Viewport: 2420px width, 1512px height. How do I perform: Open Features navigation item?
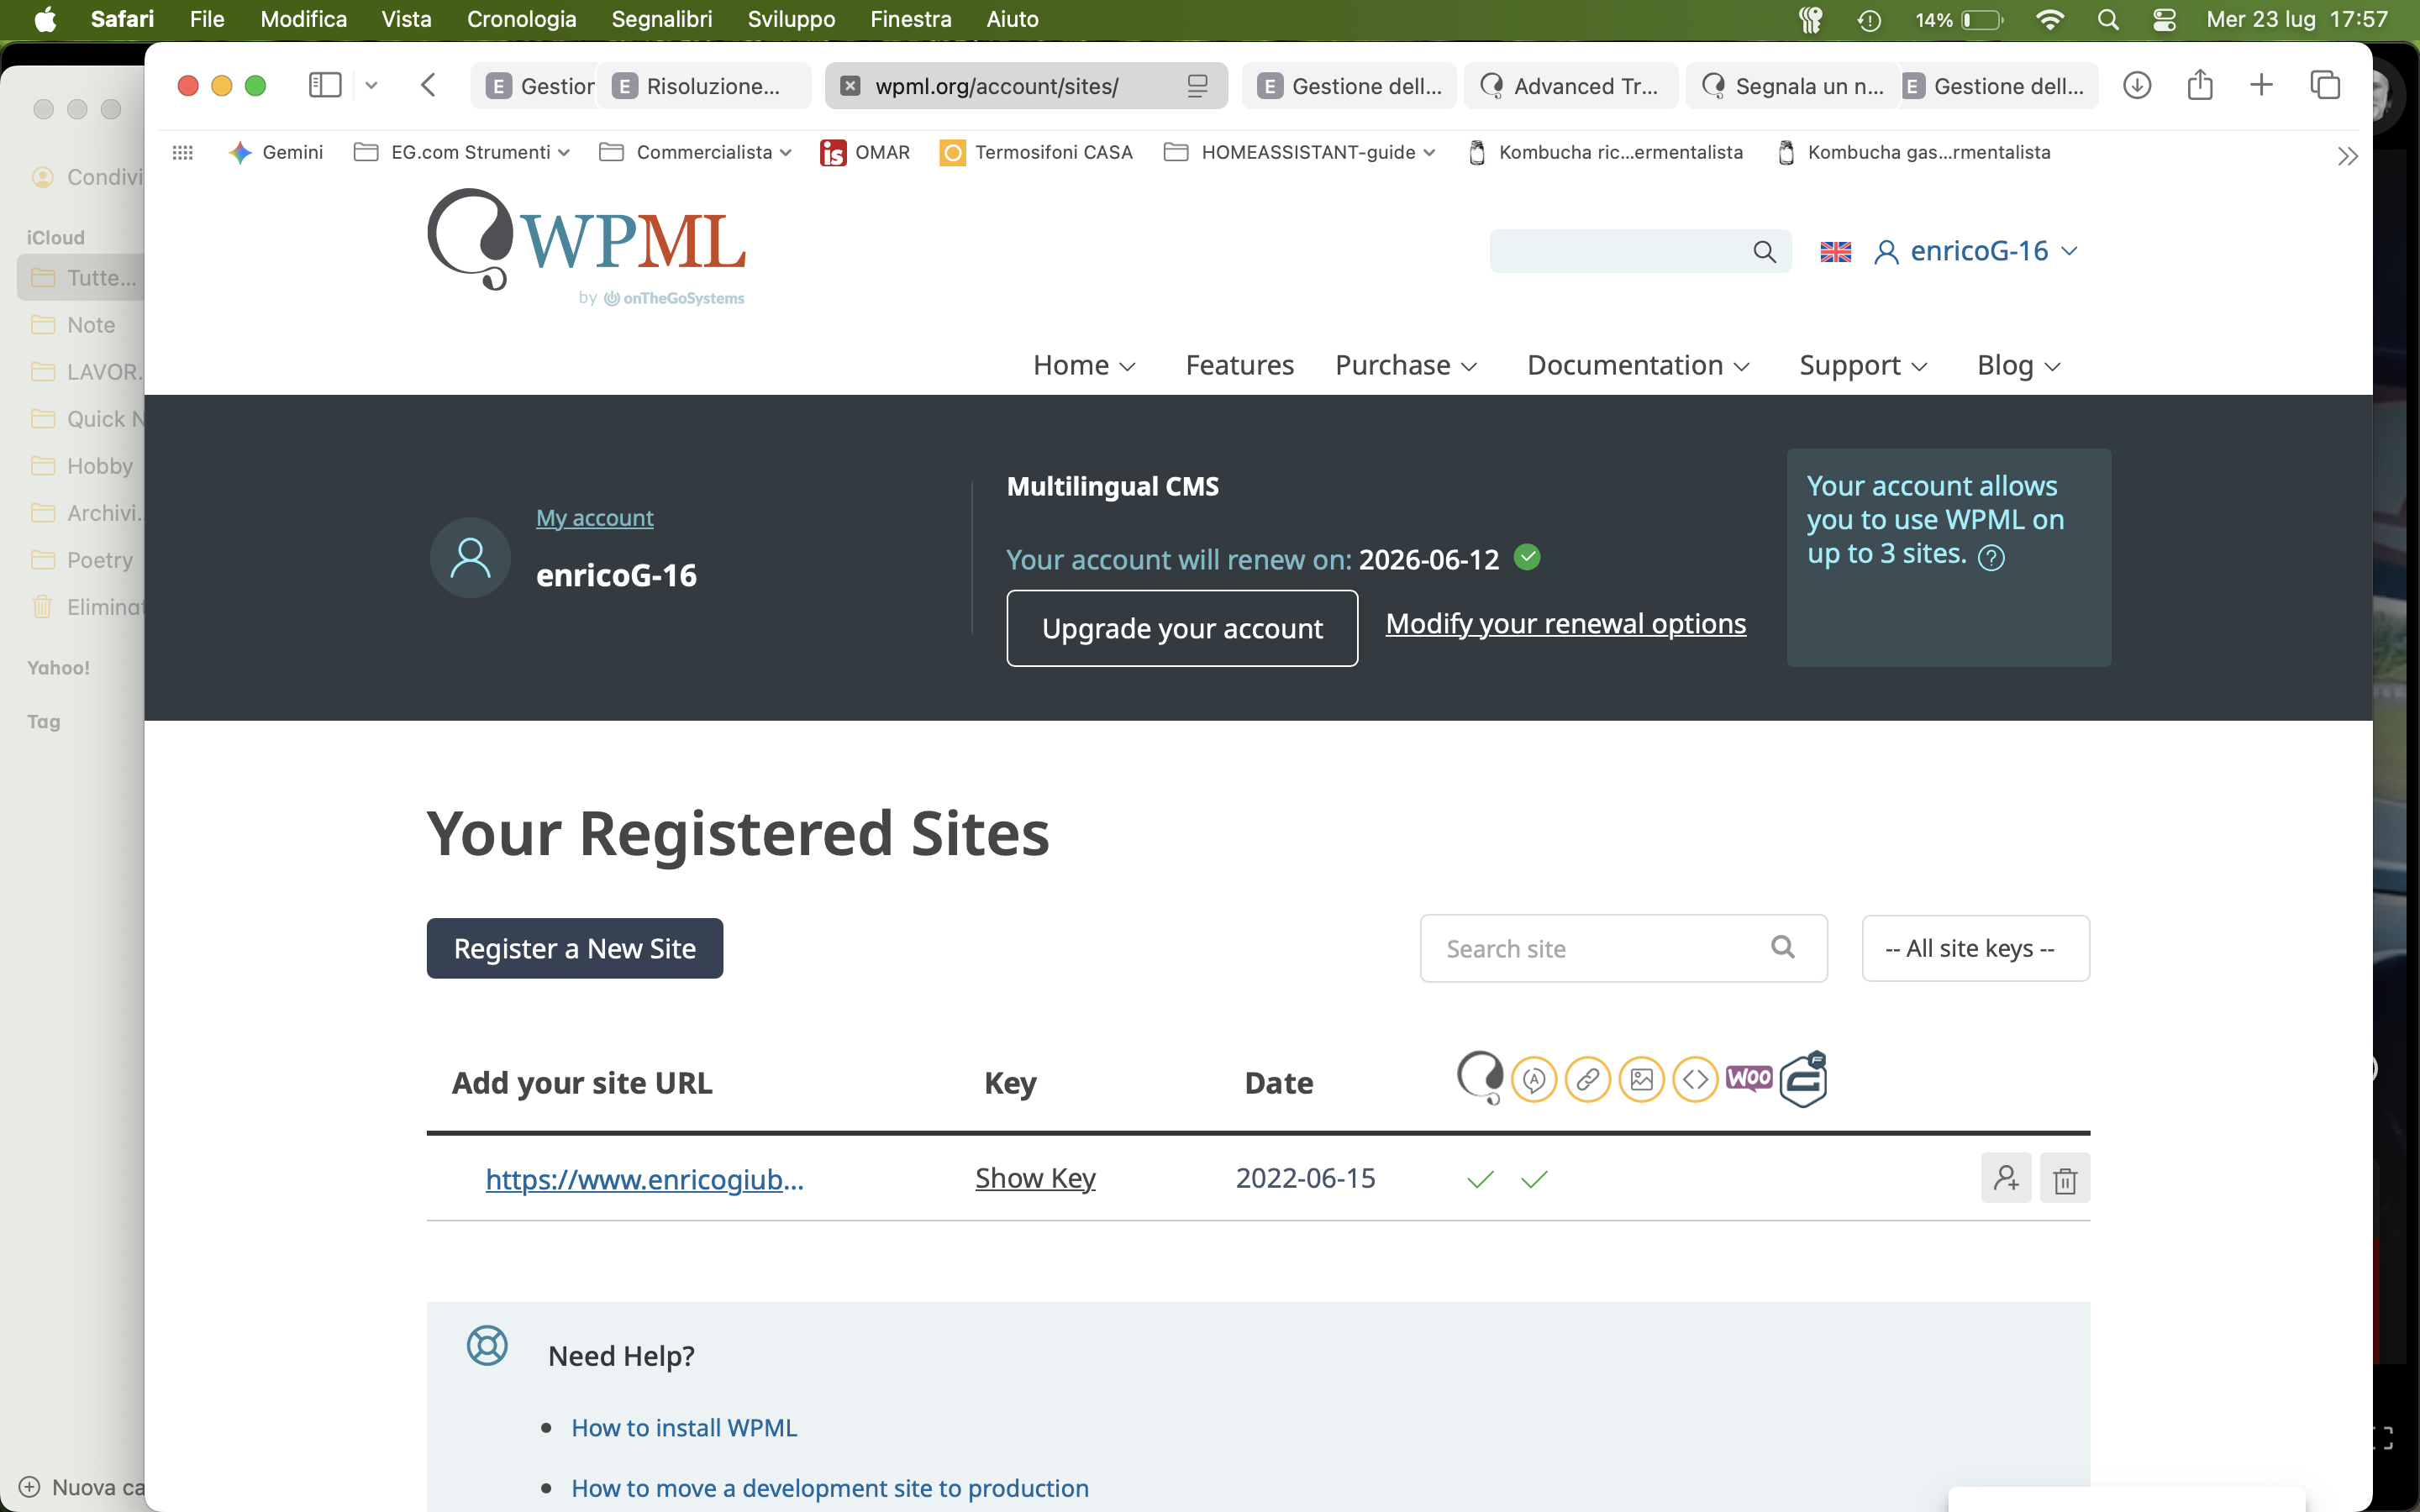[x=1239, y=365]
